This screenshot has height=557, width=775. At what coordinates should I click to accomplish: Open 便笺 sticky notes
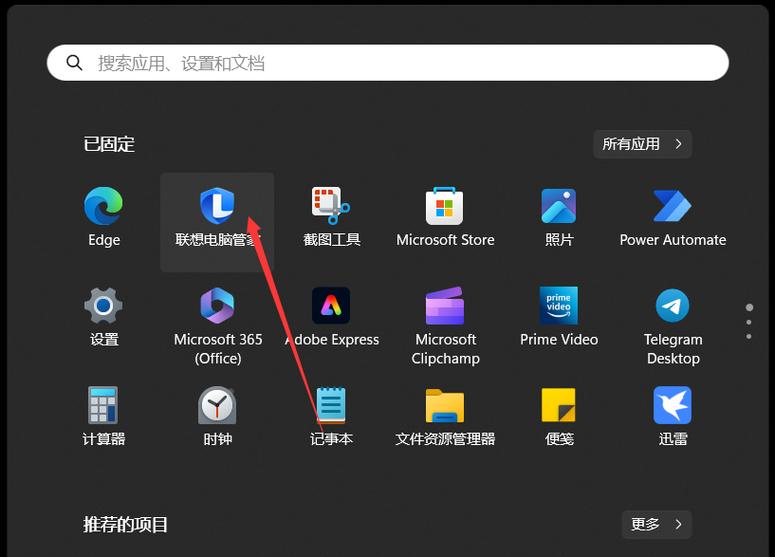pos(559,416)
